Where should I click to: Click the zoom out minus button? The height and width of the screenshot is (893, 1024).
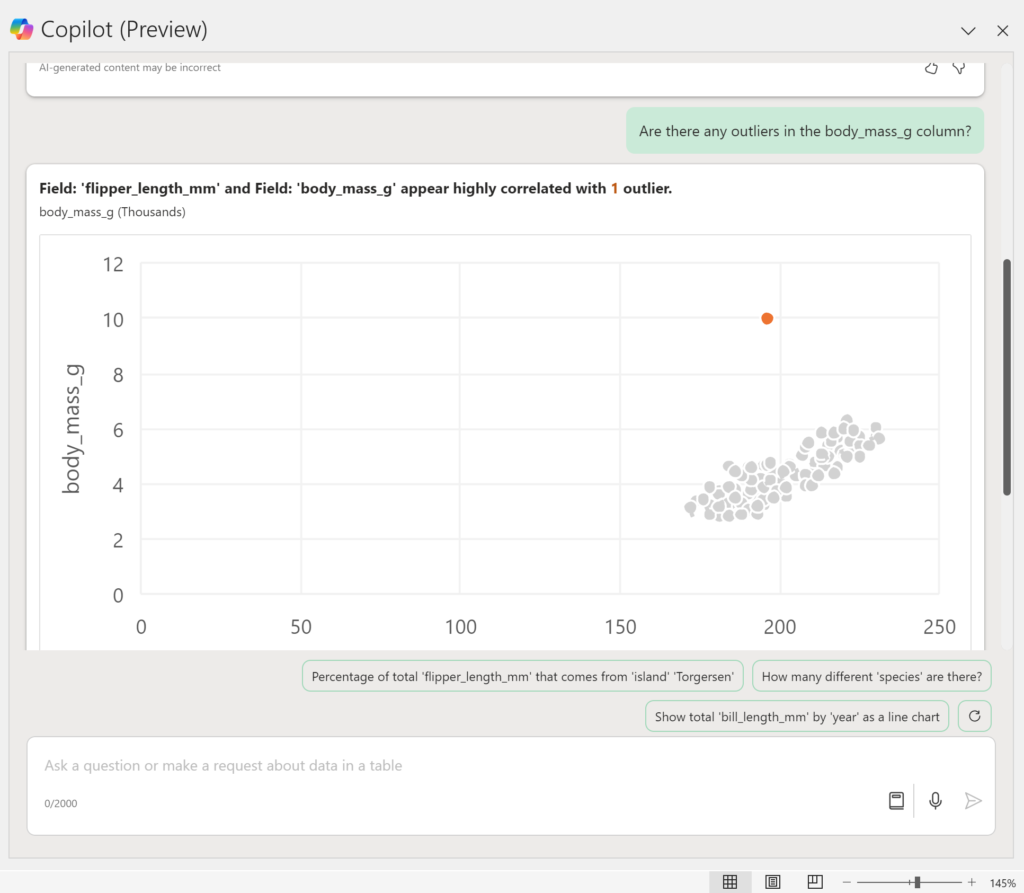(x=846, y=882)
